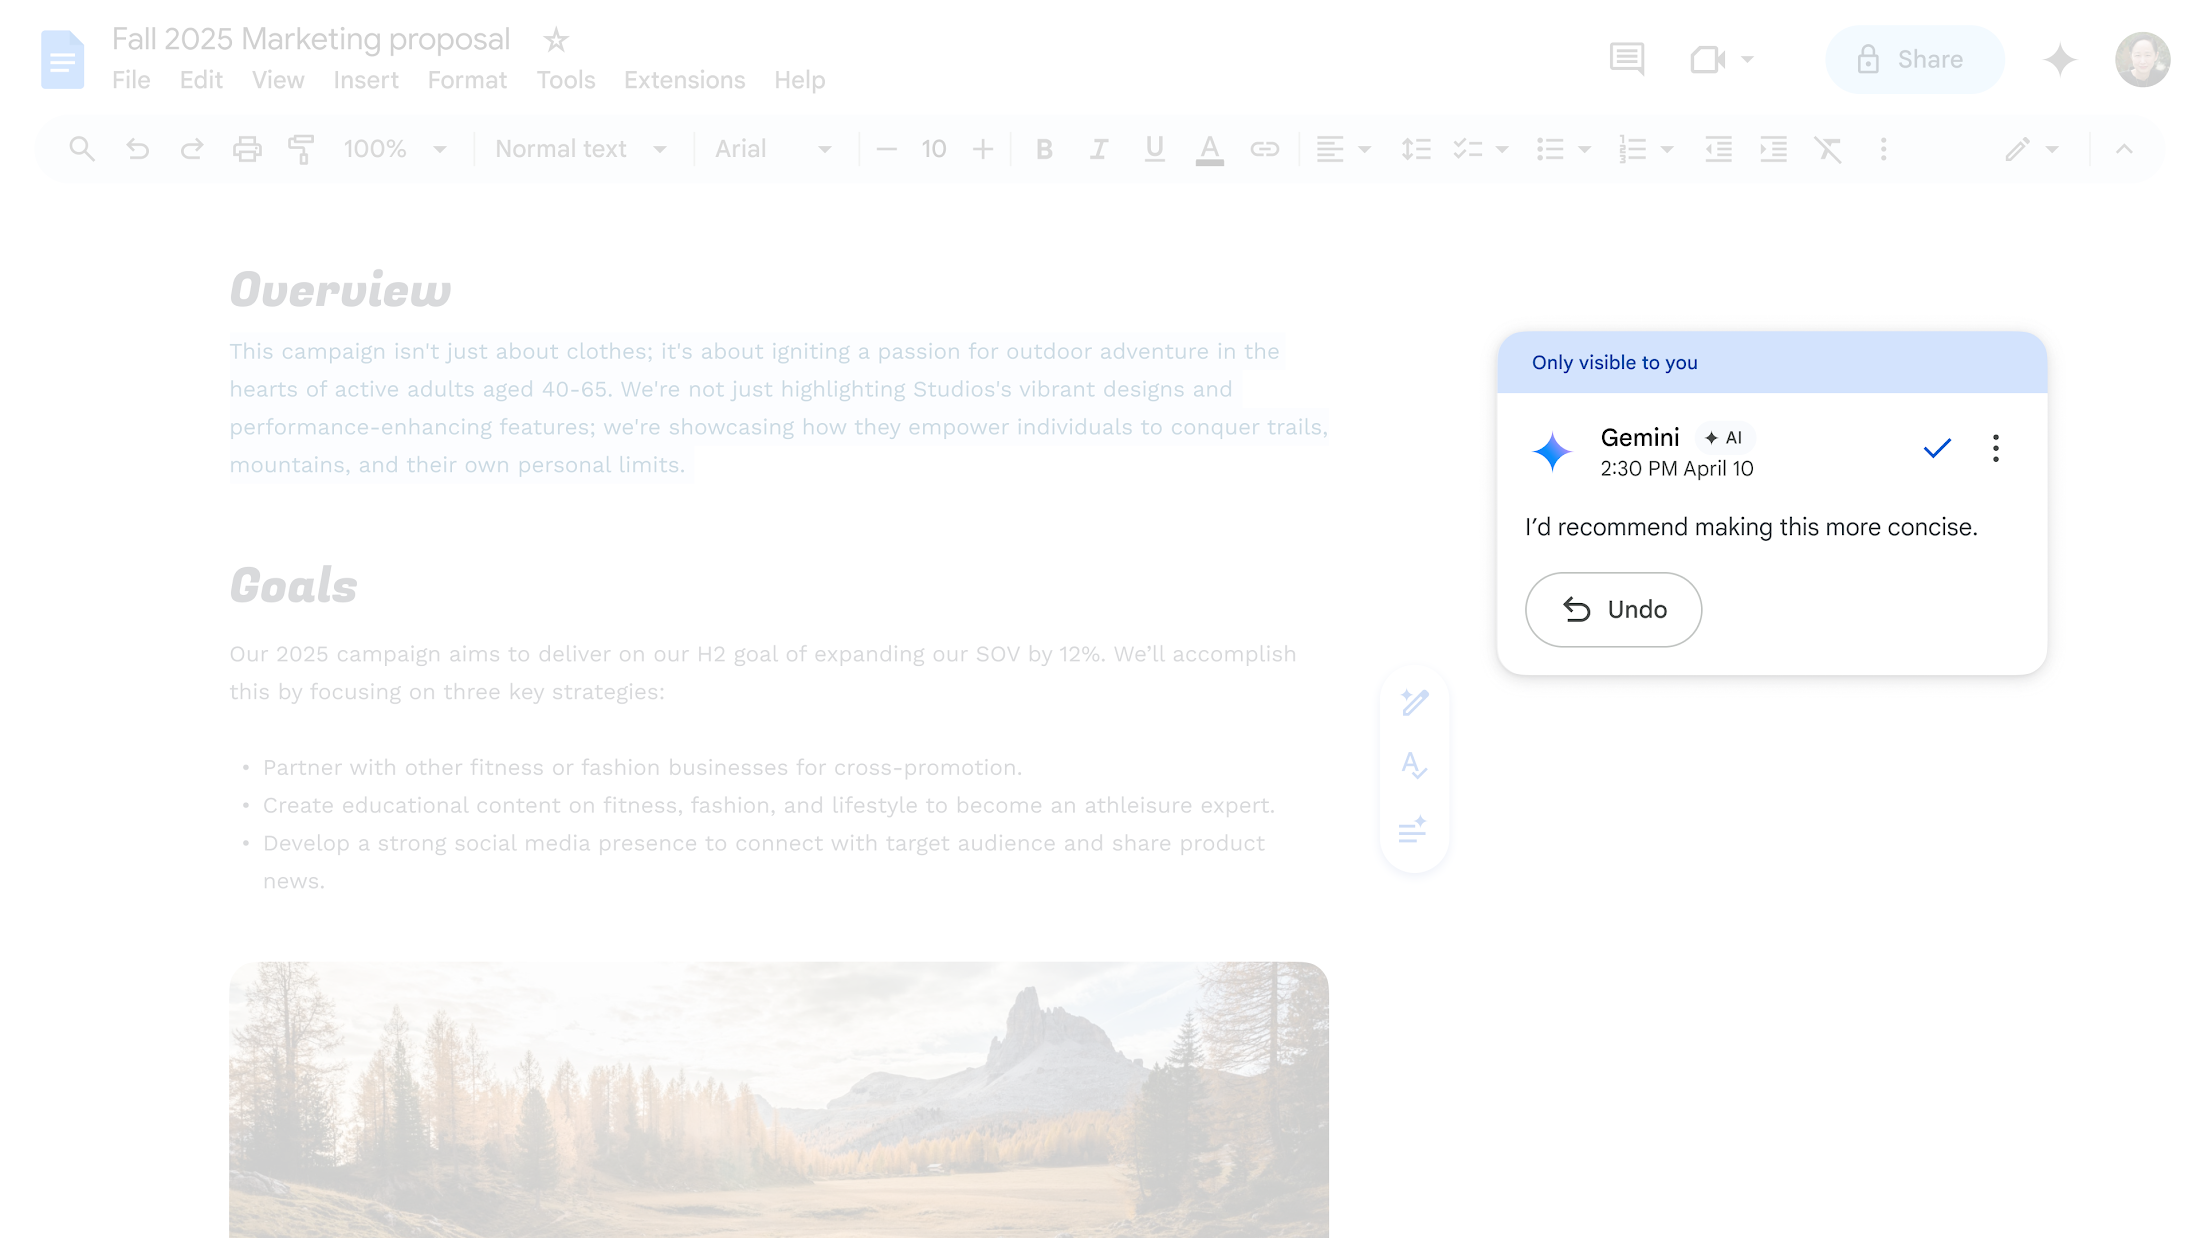This screenshot has height=1238, width=2200.
Task: Open the Arial font dropdown
Action: click(x=773, y=150)
